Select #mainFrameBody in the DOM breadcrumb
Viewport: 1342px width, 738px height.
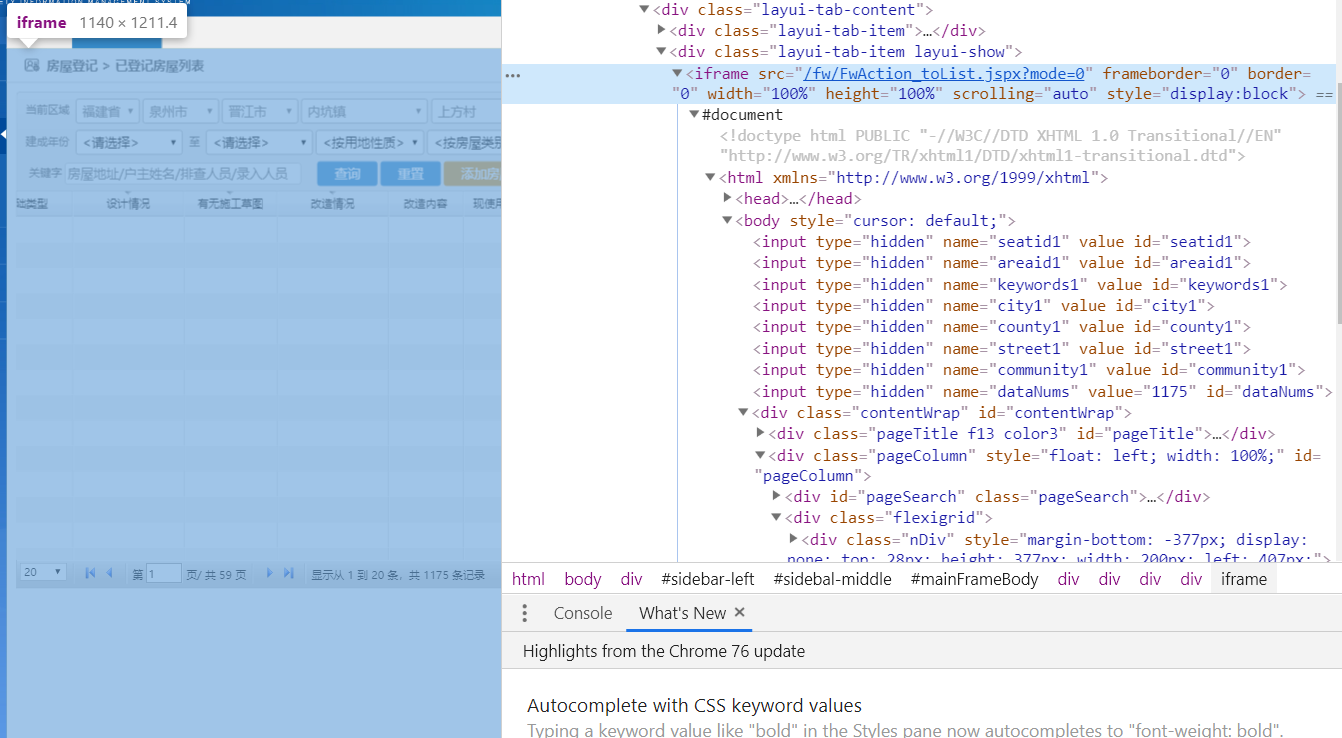(x=975, y=579)
